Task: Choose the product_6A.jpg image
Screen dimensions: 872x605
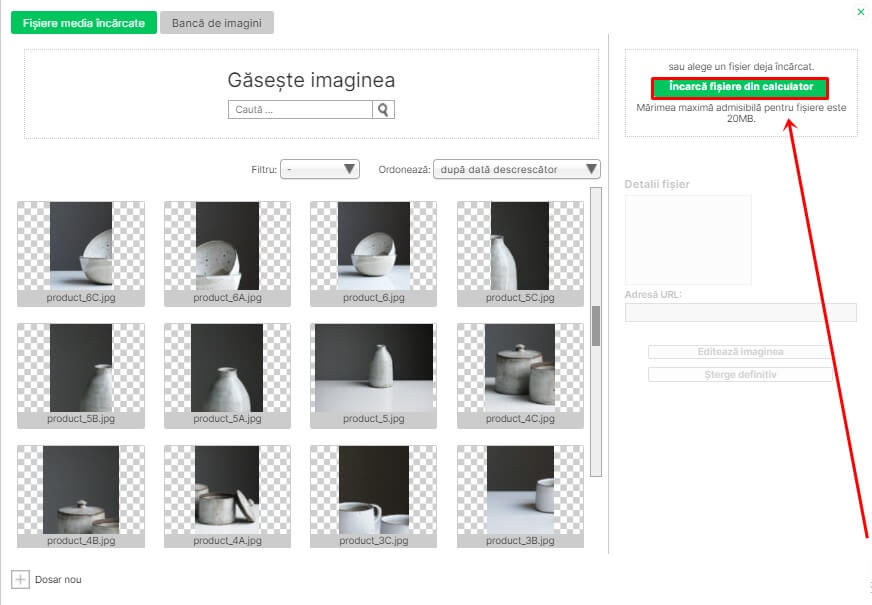Action: point(227,246)
